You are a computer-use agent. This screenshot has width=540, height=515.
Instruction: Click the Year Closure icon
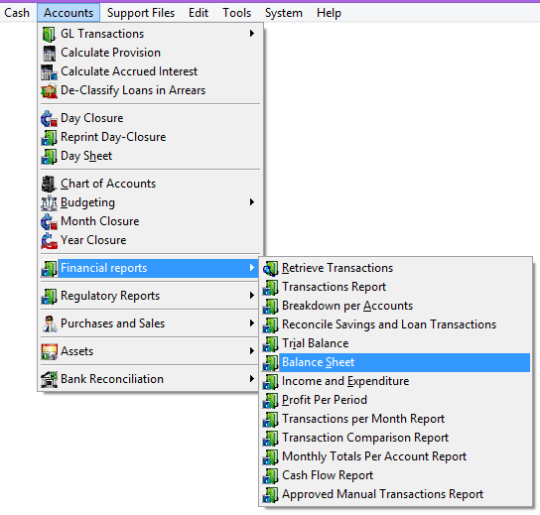pos(49,240)
